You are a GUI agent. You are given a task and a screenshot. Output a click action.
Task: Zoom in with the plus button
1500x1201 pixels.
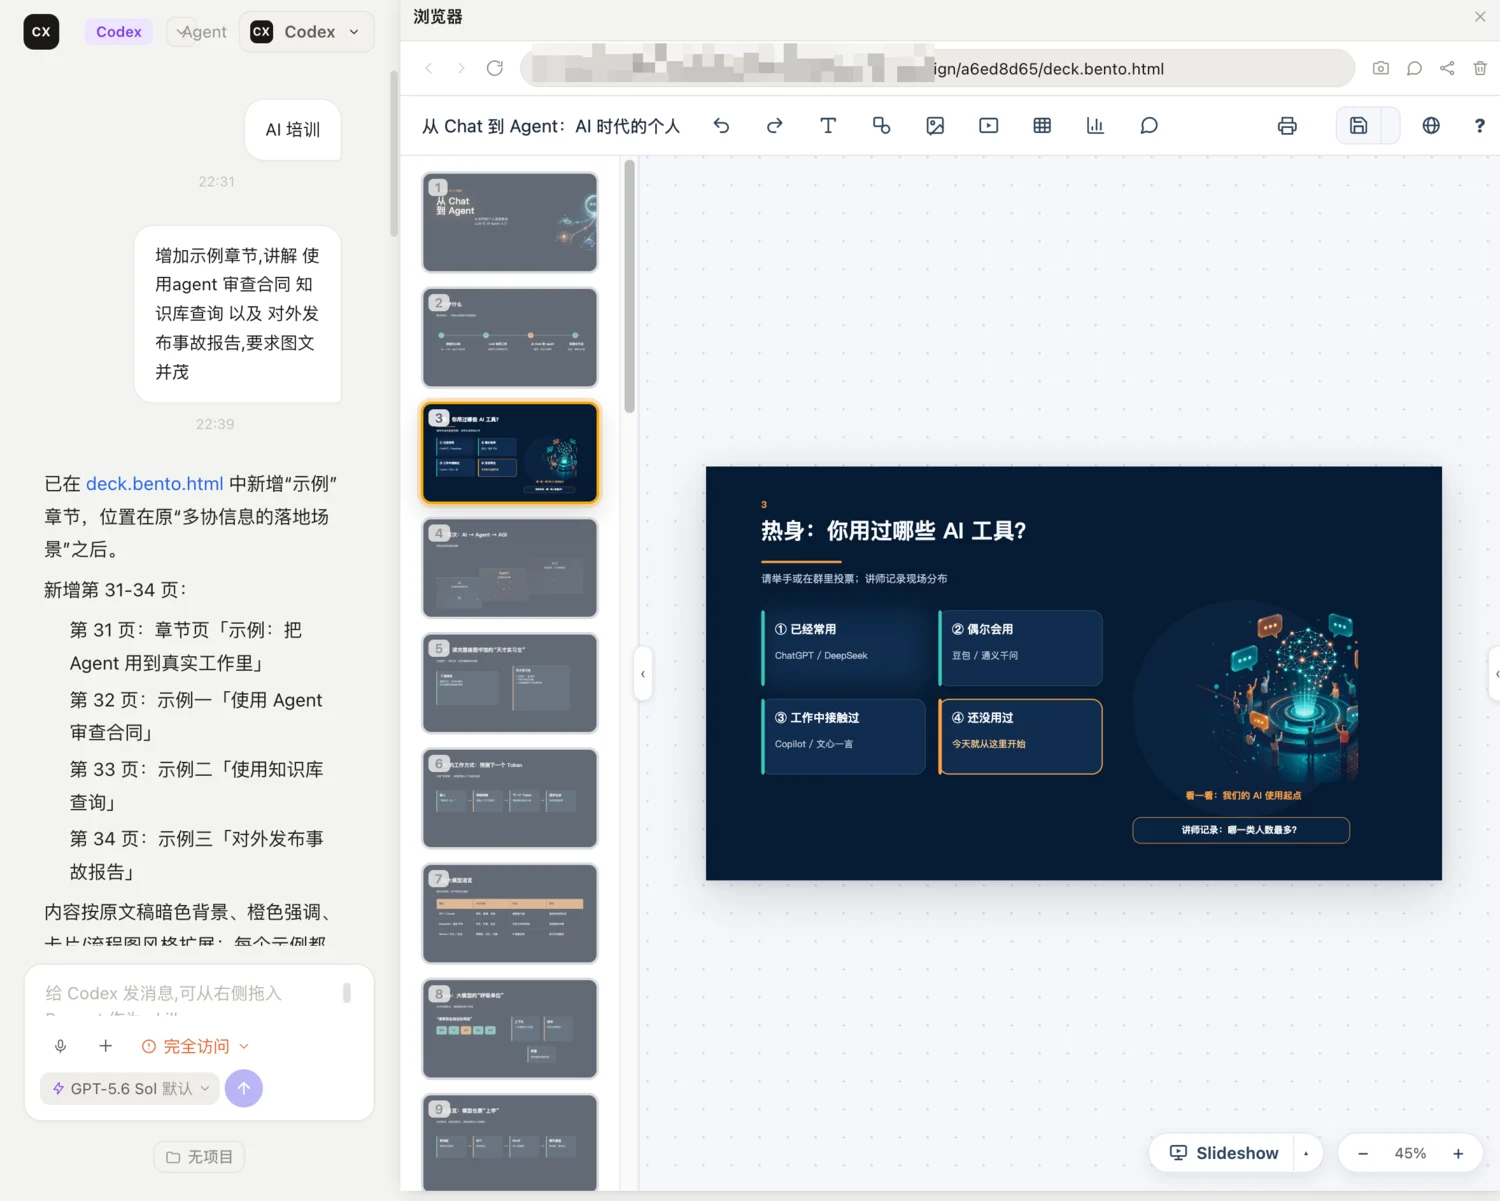tap(1458, 1153)
